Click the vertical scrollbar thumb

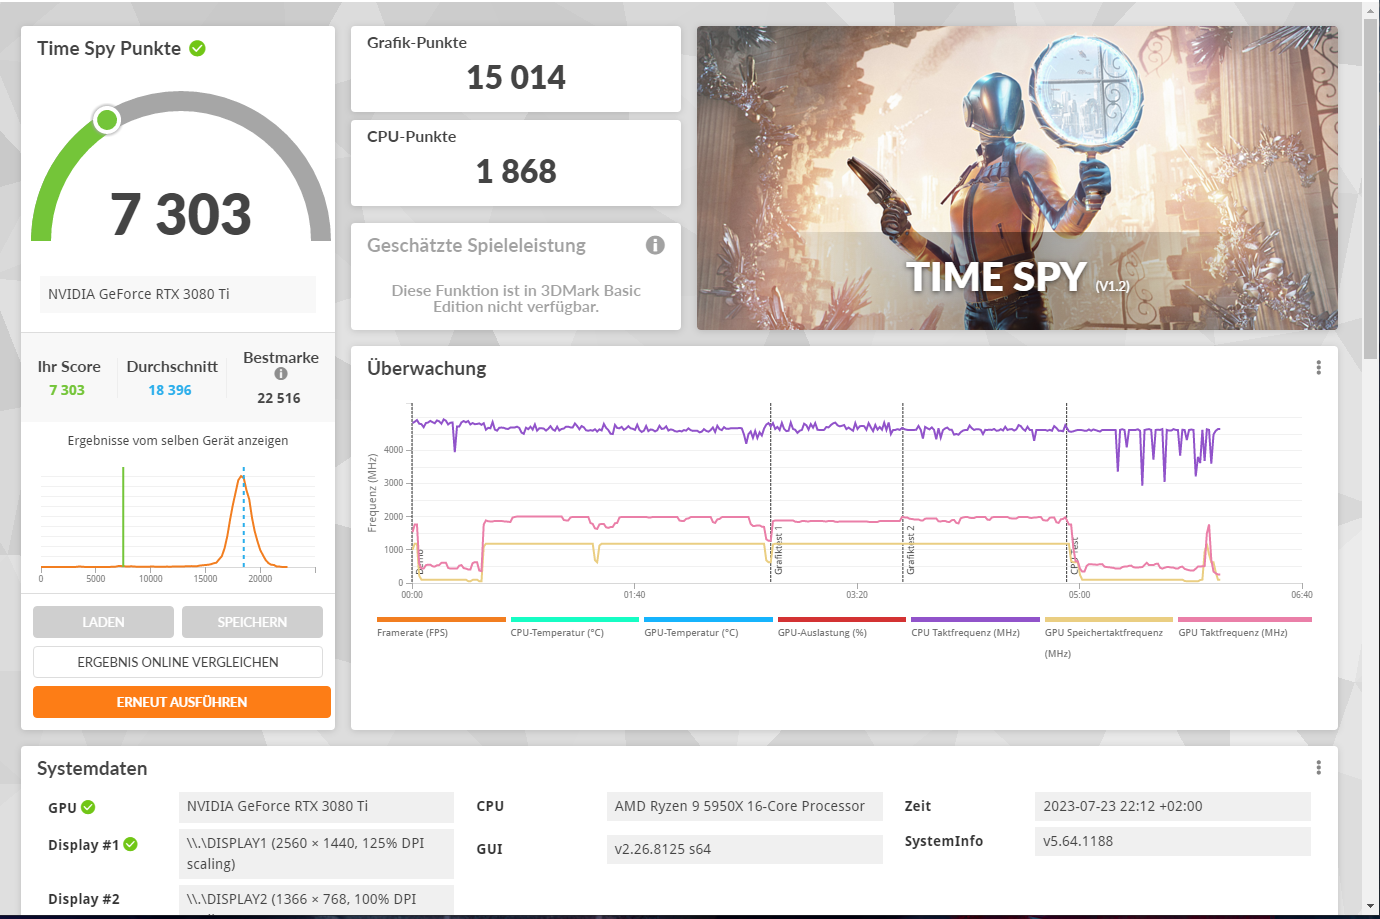1370,188
